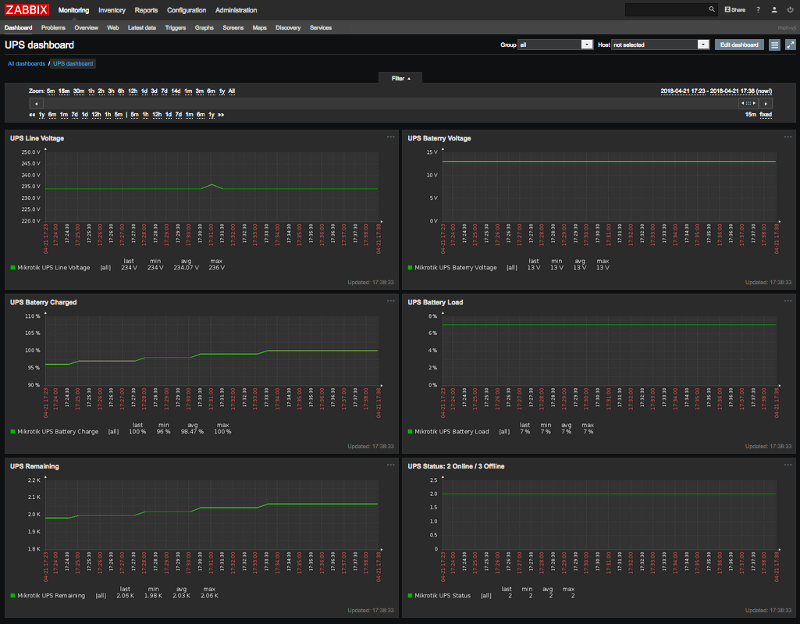
Task: Open the user profile icon
Action: 774,10
